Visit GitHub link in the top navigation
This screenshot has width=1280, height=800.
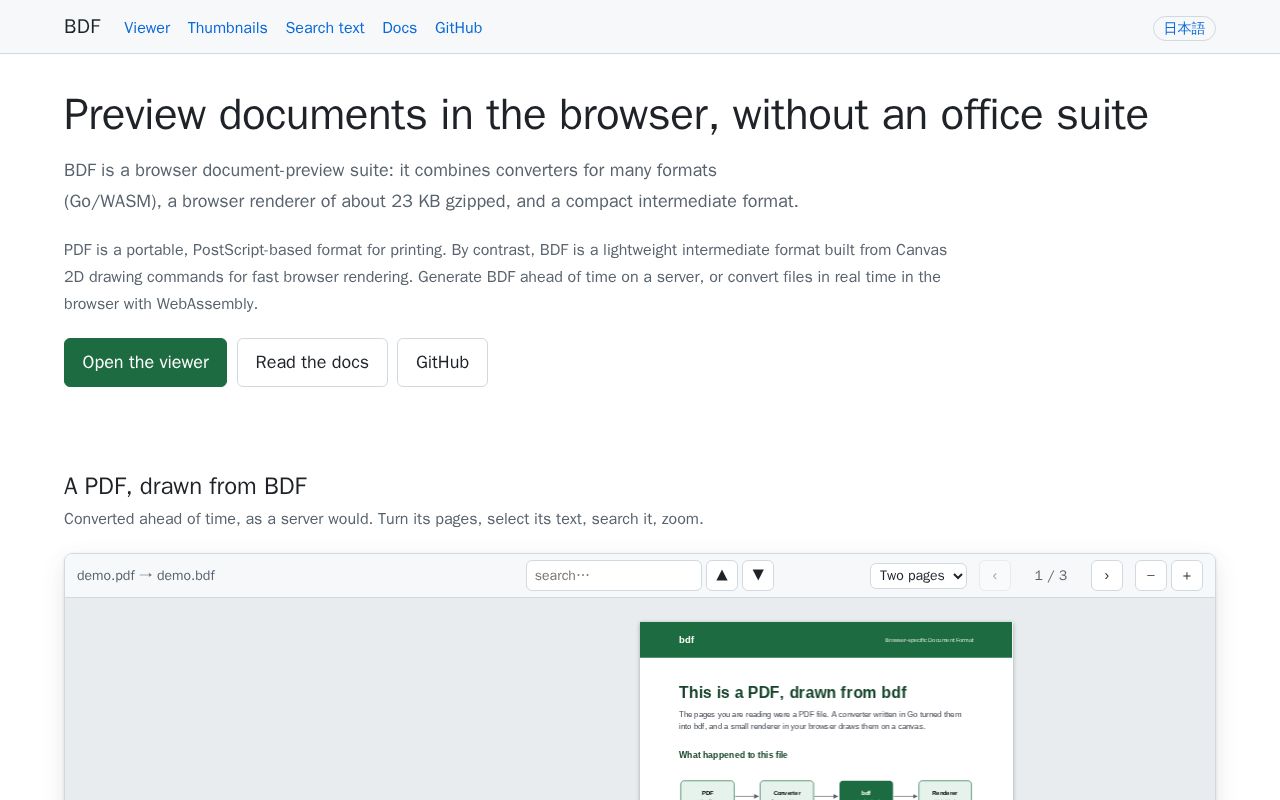pos(458,28)
